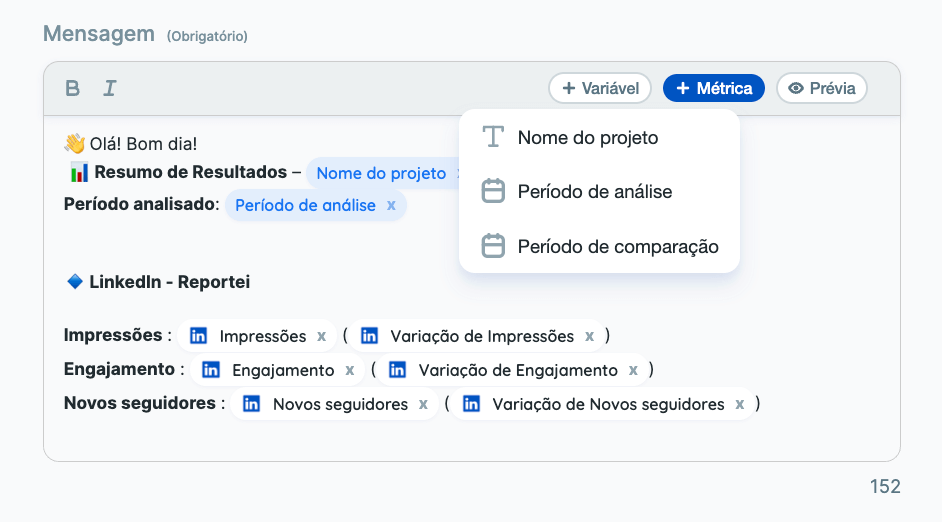Delete Variação de Novos seguidores chip

pos(739,404)
